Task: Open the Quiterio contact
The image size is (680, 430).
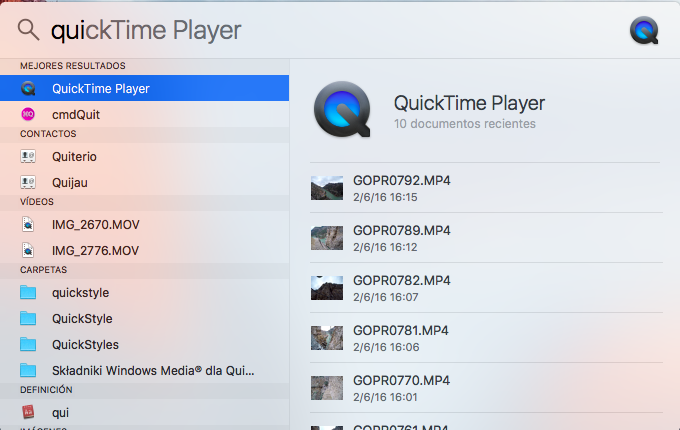Action: pyautogui.click(x=144, y=156)
